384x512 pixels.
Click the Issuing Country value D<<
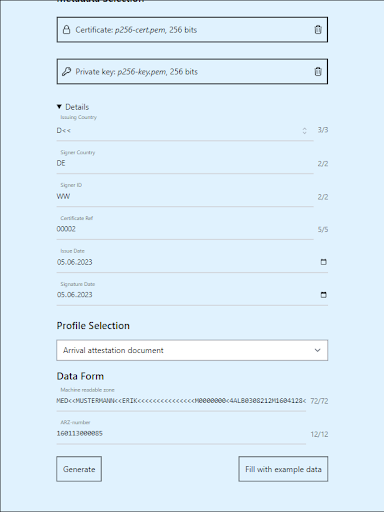tap(64, 131)
